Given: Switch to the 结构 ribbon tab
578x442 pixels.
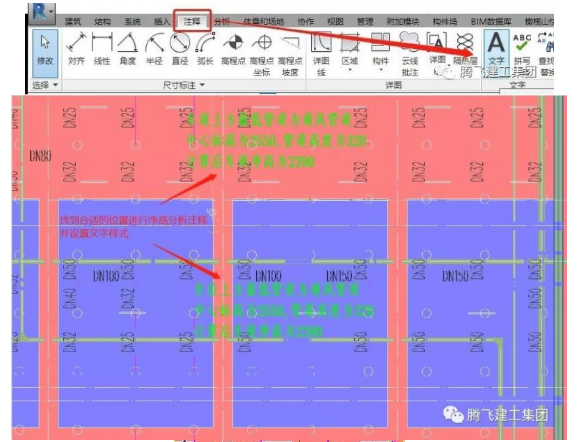Looking at the screenshot, I should [102, 22].
